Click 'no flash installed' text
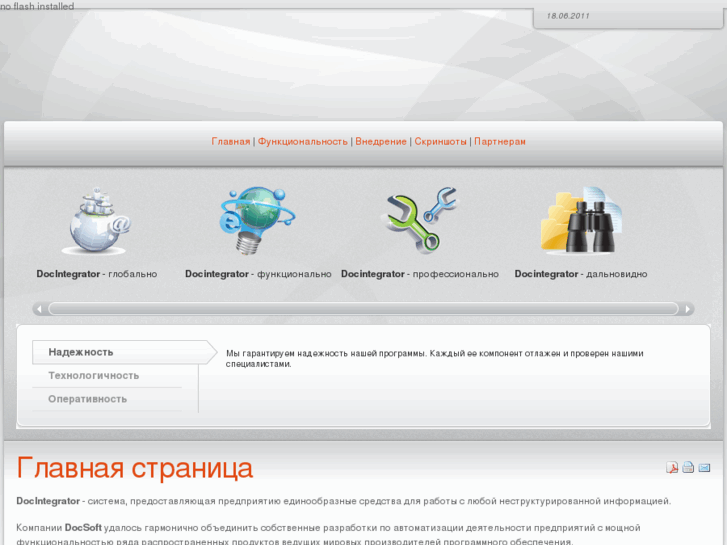Viewport: 727px width, 545px height. click(x=37, y=6)
